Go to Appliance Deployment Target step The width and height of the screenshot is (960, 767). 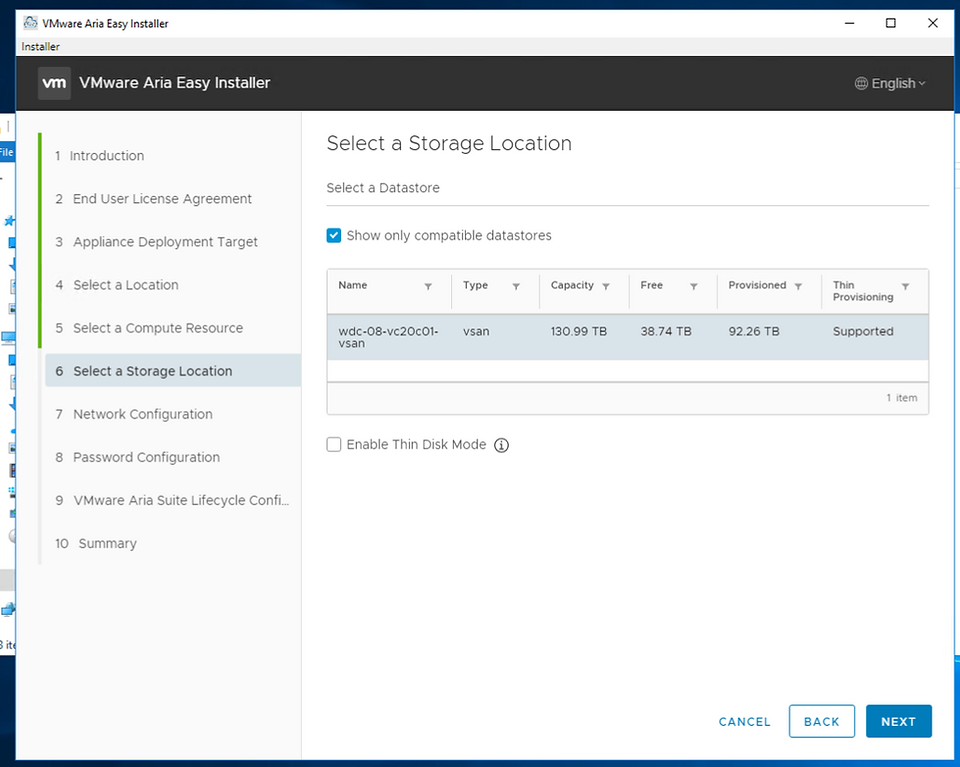pyautogui.click(x=156, y=242)
